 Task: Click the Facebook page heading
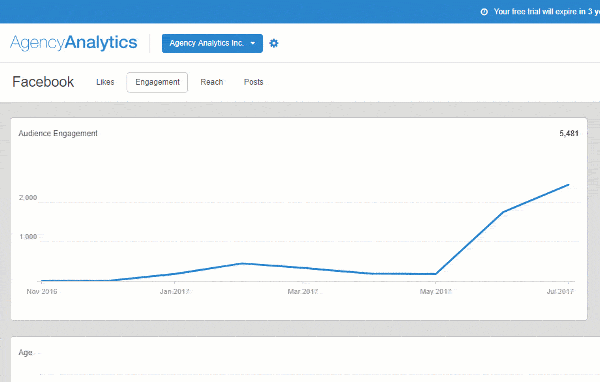[43, 82]
